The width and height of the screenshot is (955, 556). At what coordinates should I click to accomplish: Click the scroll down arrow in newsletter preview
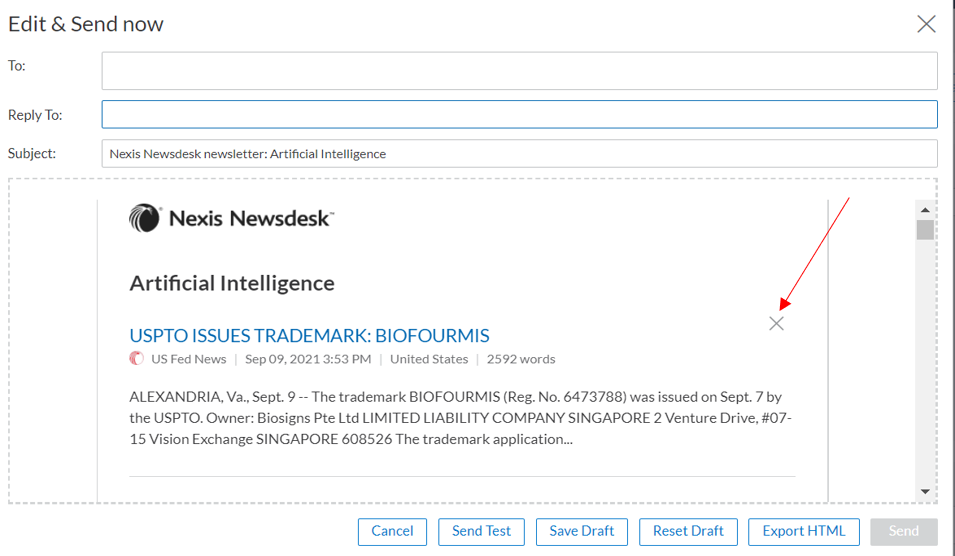click(x=925, y=491)
